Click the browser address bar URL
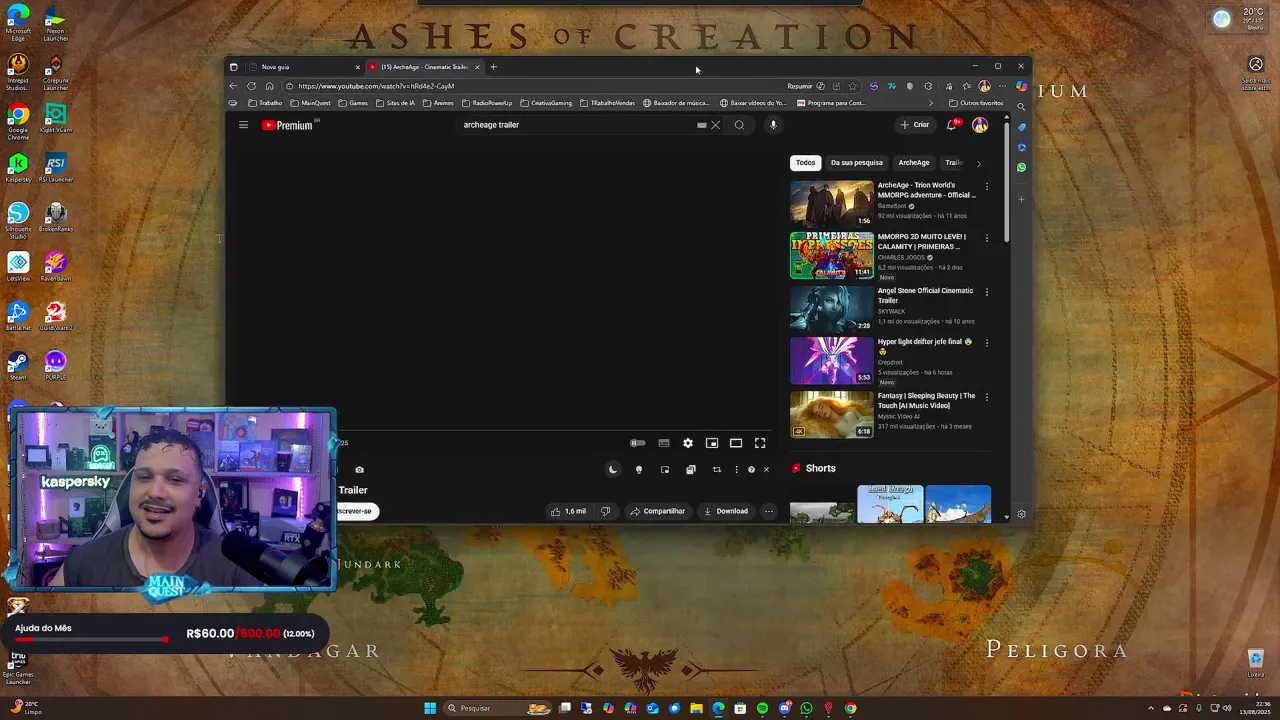The image size is (1280, 720). pos(376,86)
